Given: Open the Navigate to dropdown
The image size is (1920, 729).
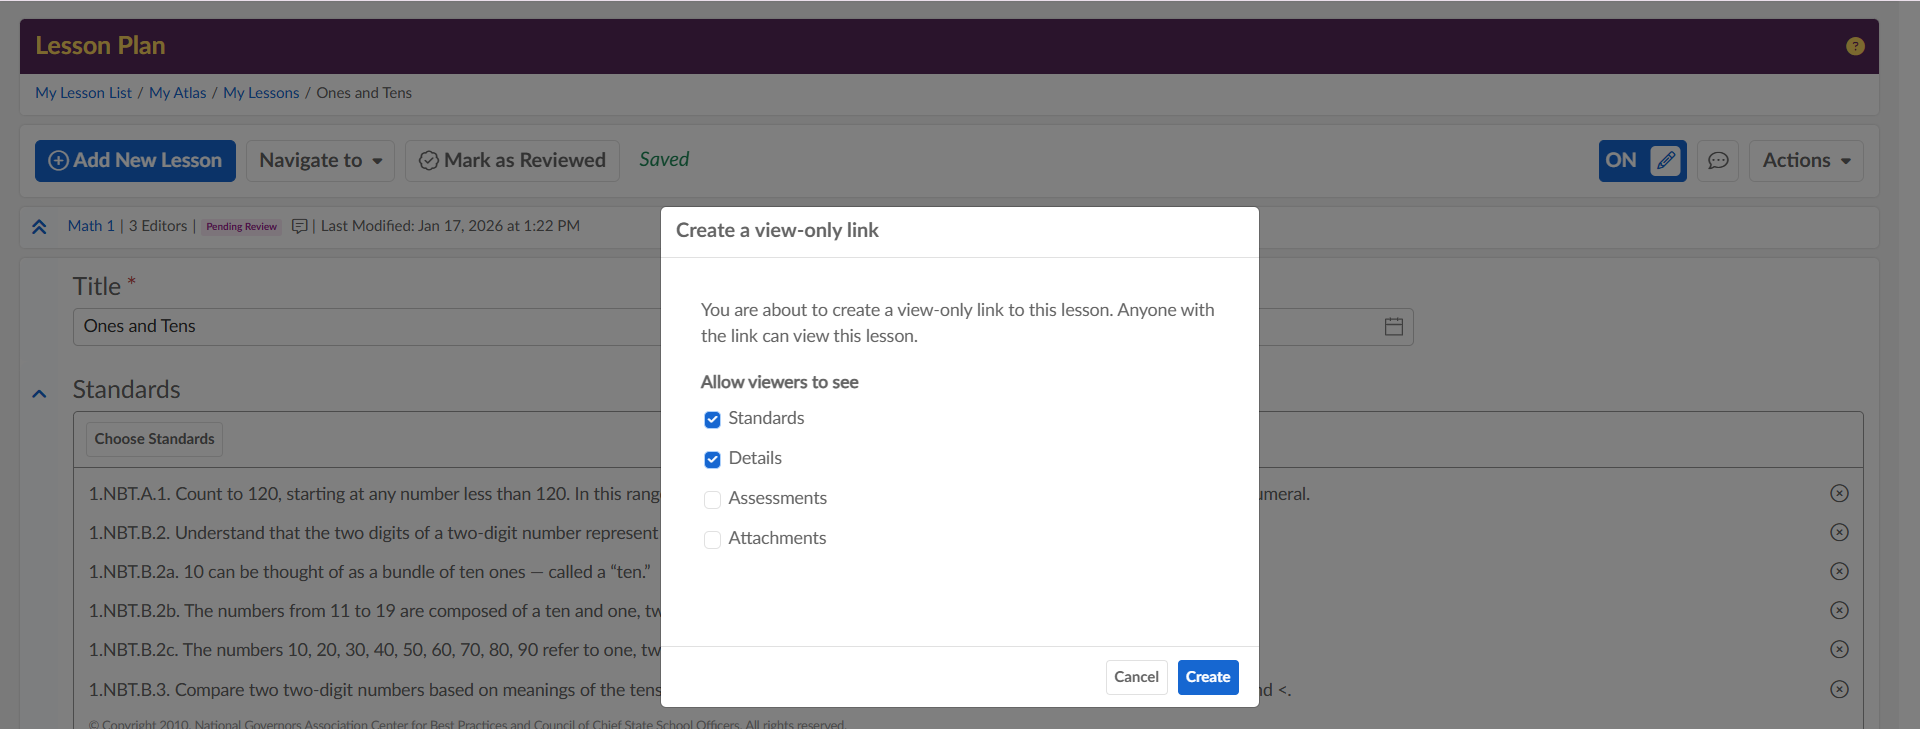Looking at the screenshot, I should pos(320,161).
